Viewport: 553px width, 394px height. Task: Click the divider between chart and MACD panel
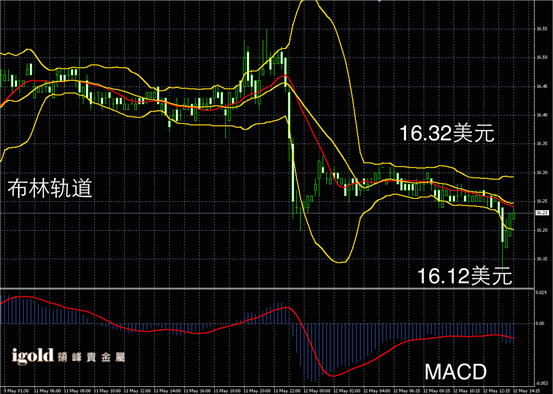click(x=267, y=289)
